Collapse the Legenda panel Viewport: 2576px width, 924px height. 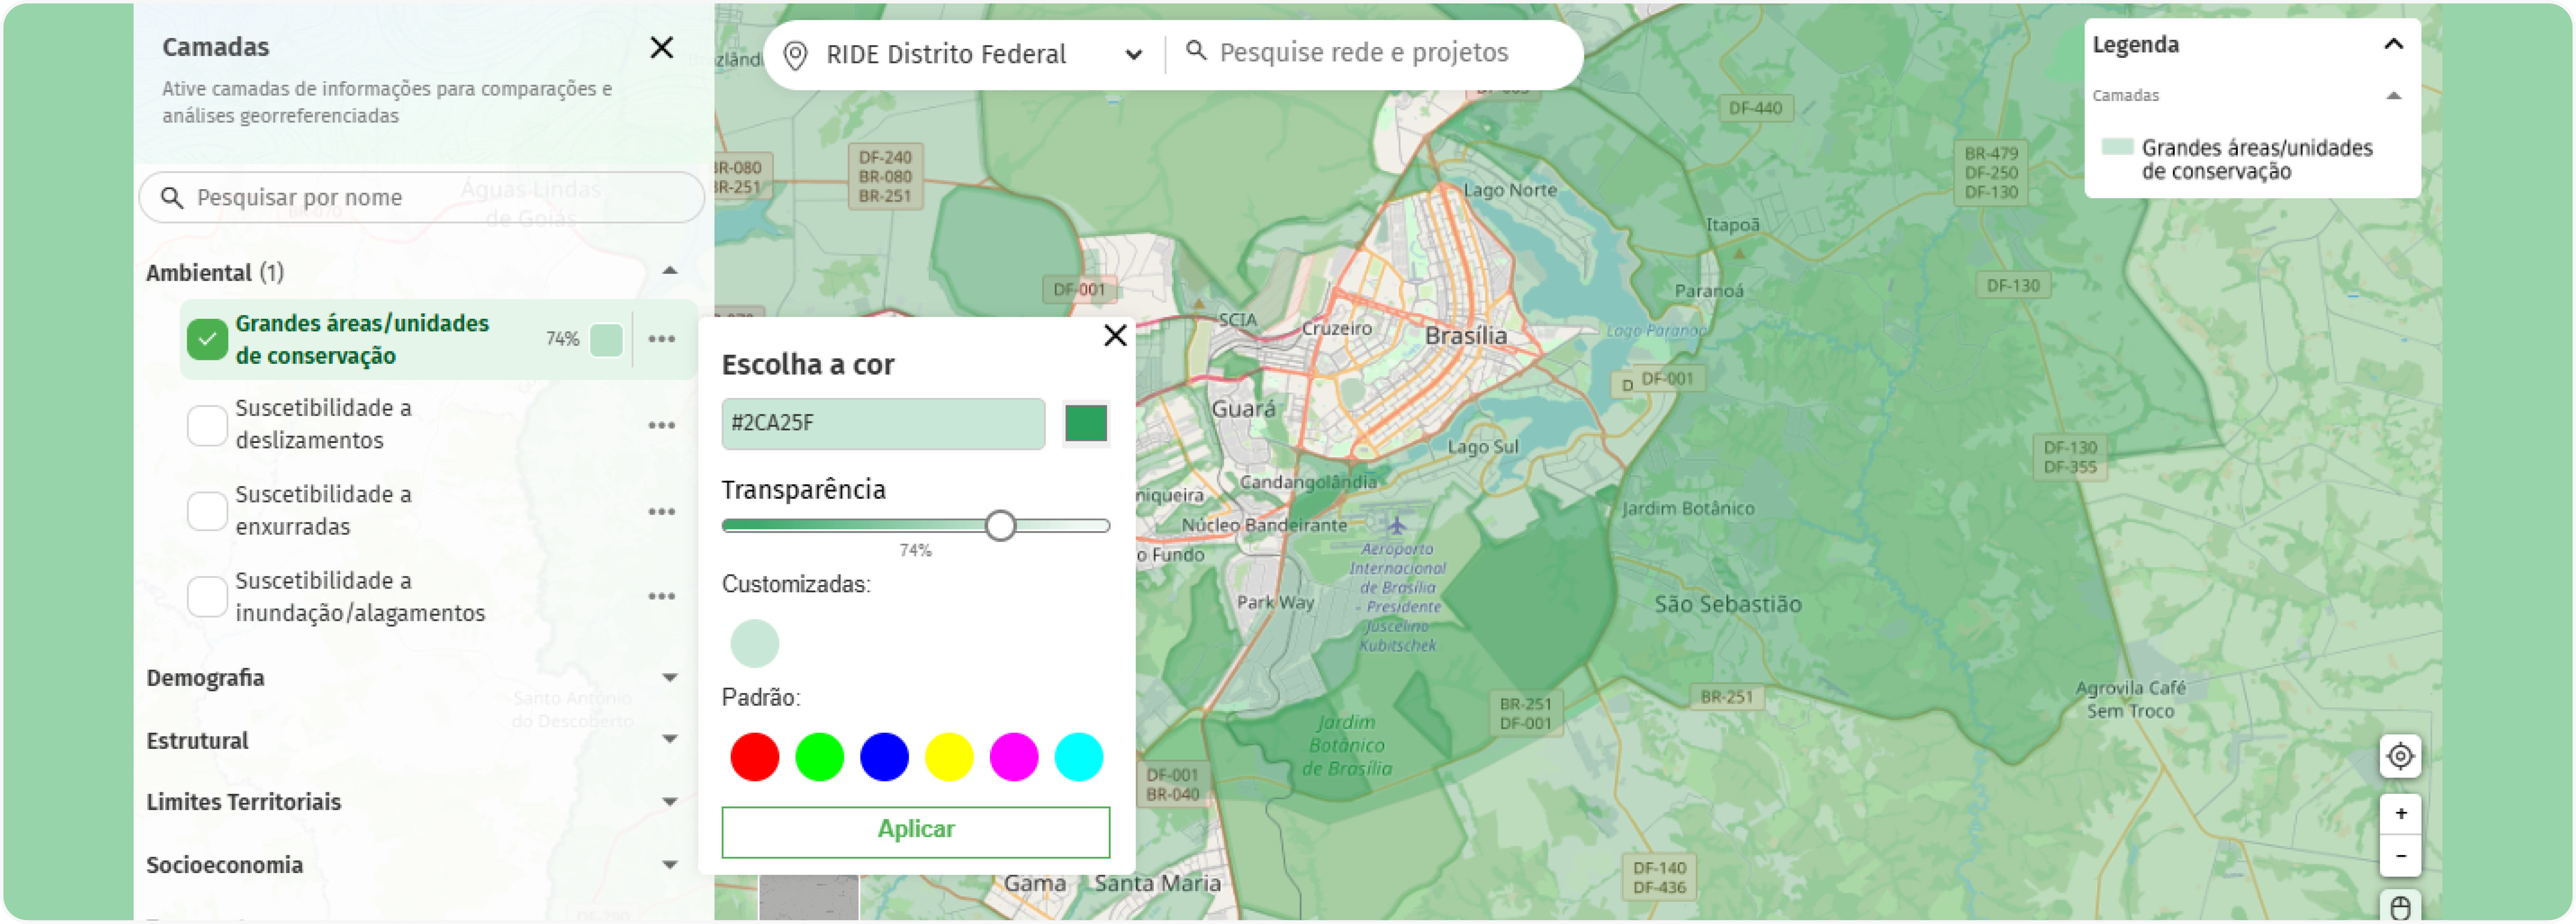tap(2393, 44)
